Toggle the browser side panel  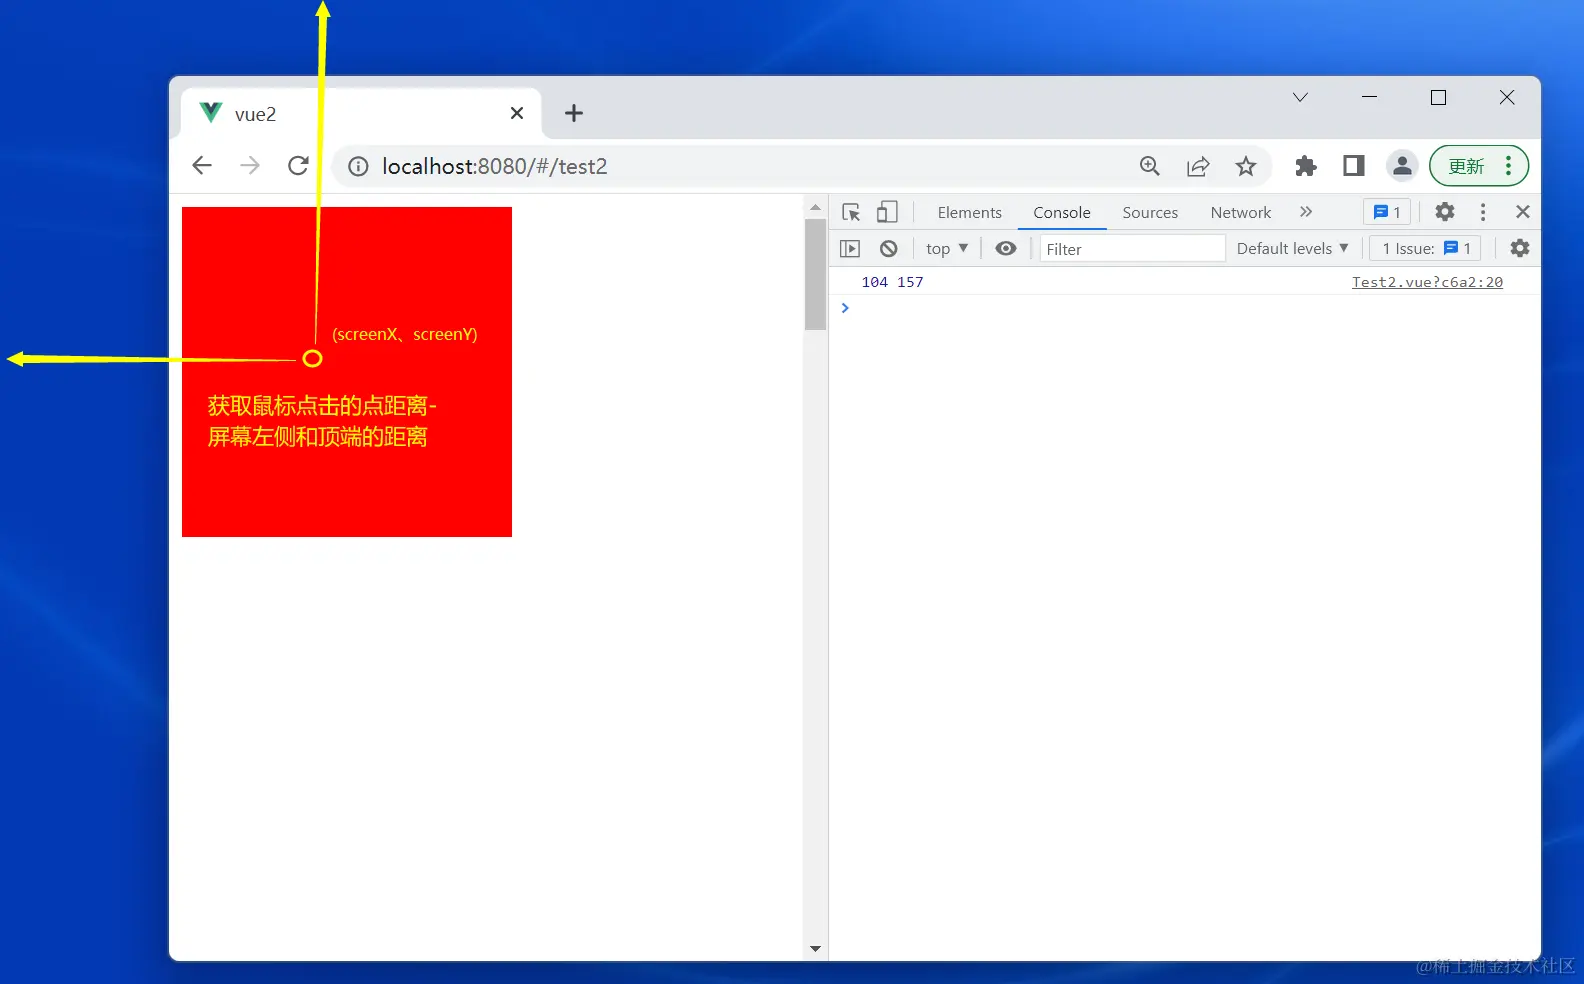[1354, 166]
